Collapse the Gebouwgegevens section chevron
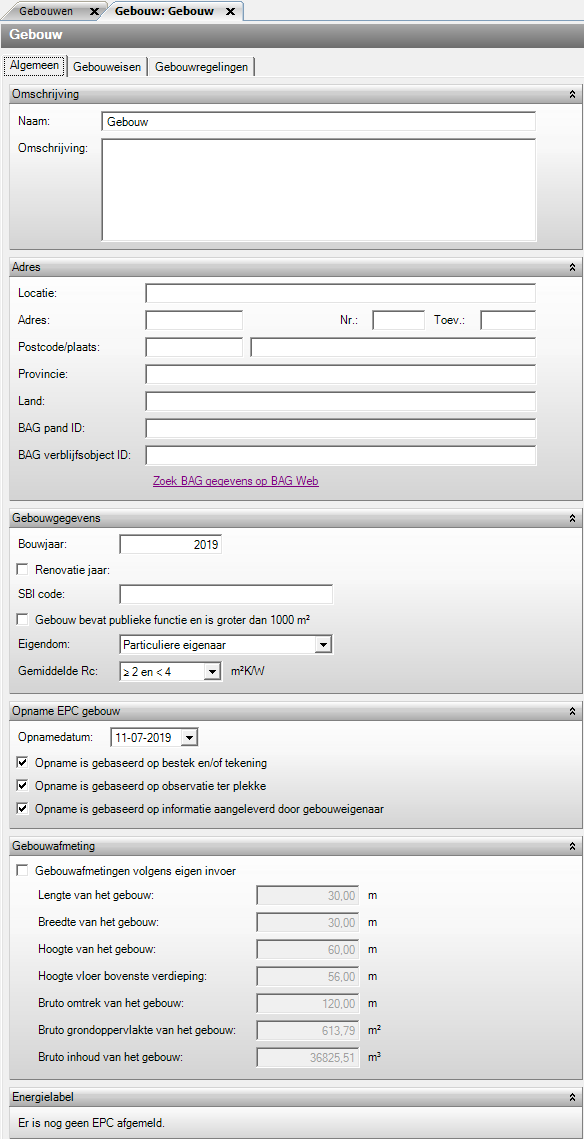 (572, 517)
